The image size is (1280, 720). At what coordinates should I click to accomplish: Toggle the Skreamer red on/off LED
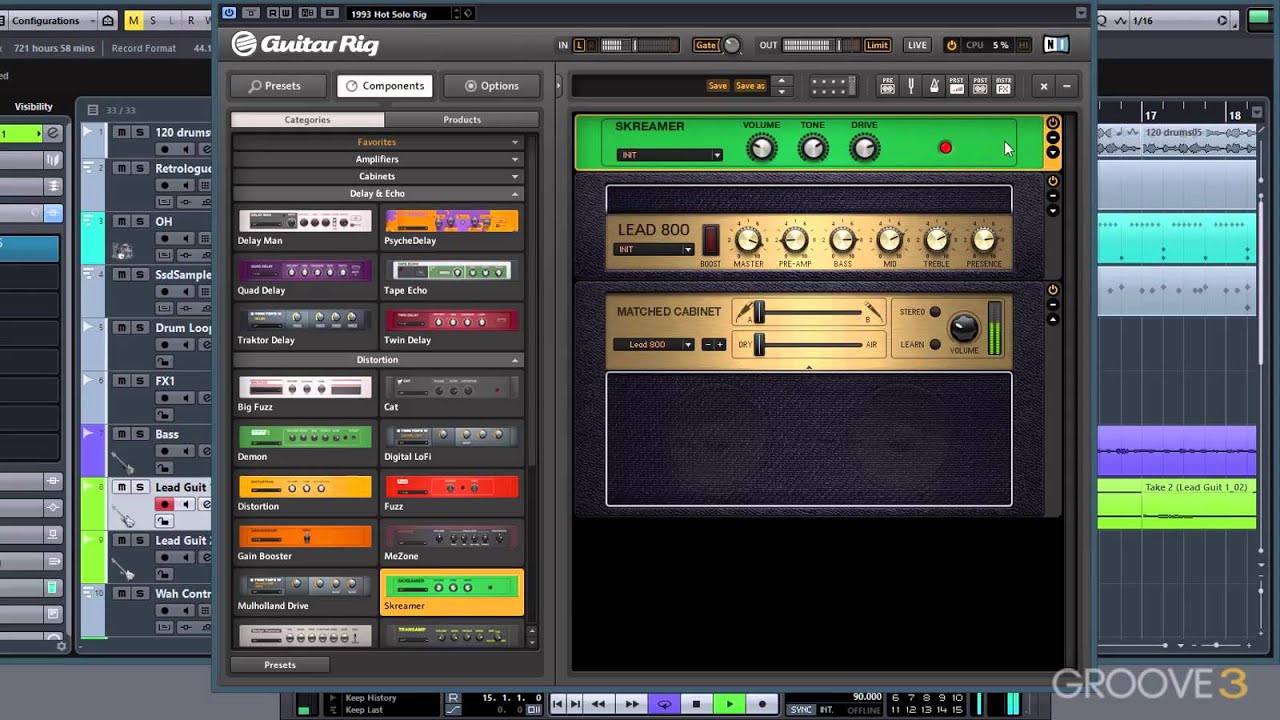pyautogui.click(x=945, y=148)
